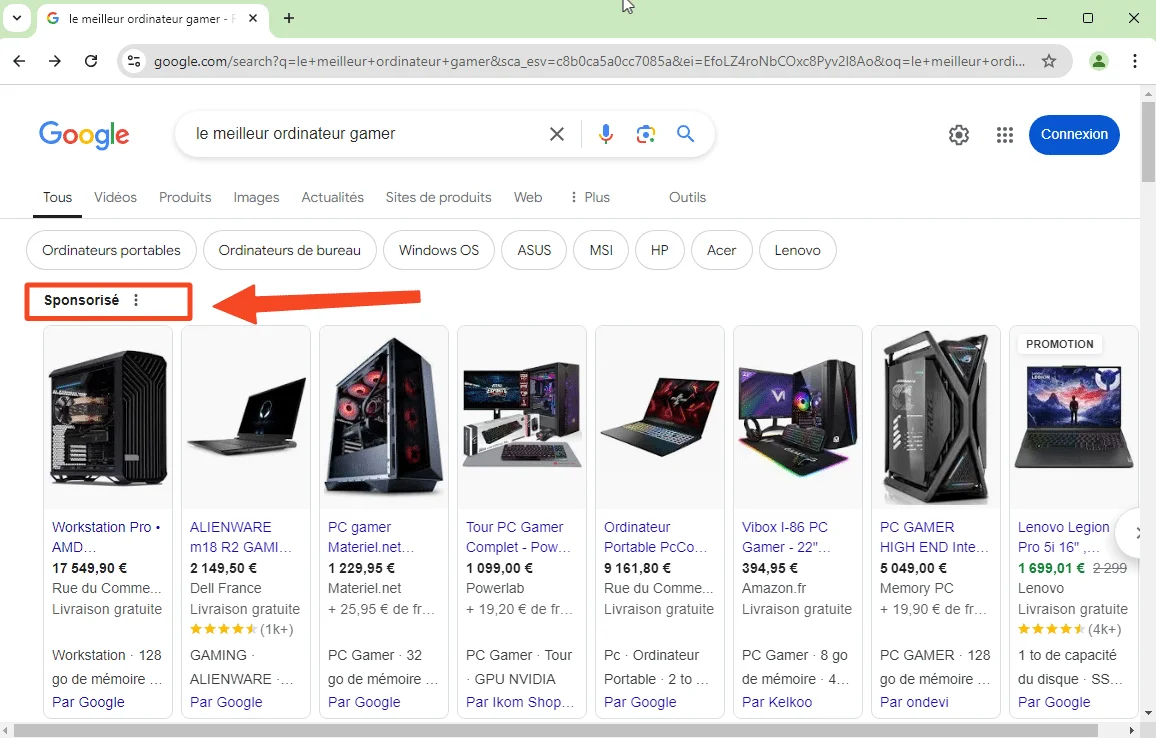
Task: Click the Amazon.fr seller name
Action: point(774,588)
